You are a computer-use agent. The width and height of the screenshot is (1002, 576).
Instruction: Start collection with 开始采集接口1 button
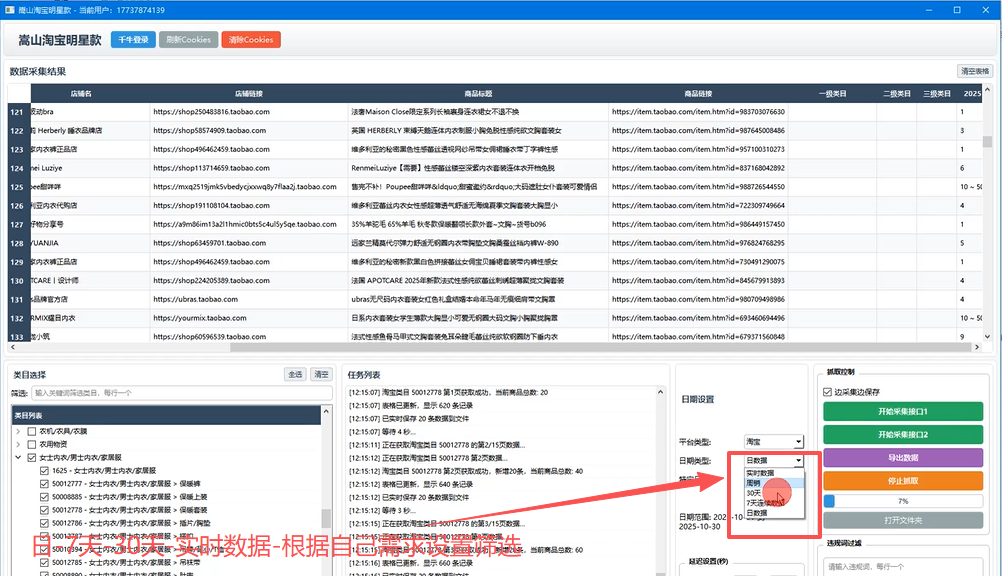tap(903, 411)
